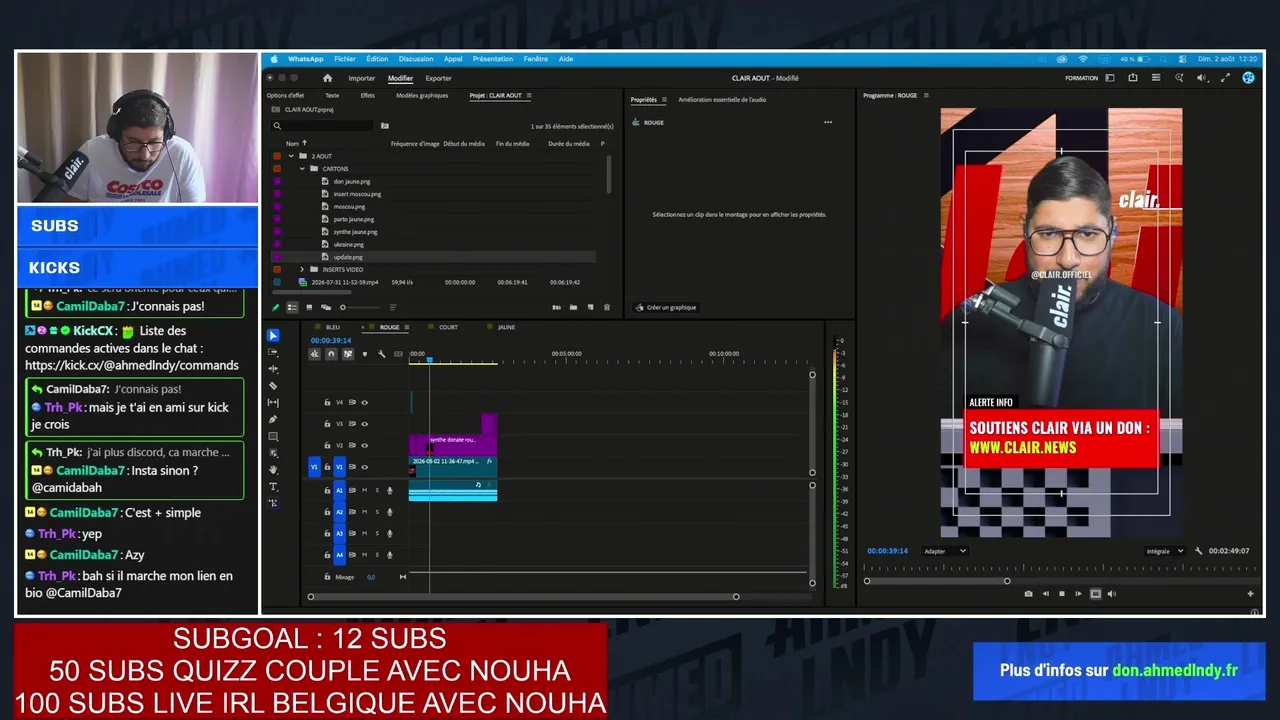Select the Slip tool
1280x720 pixels.
point(273,403)
